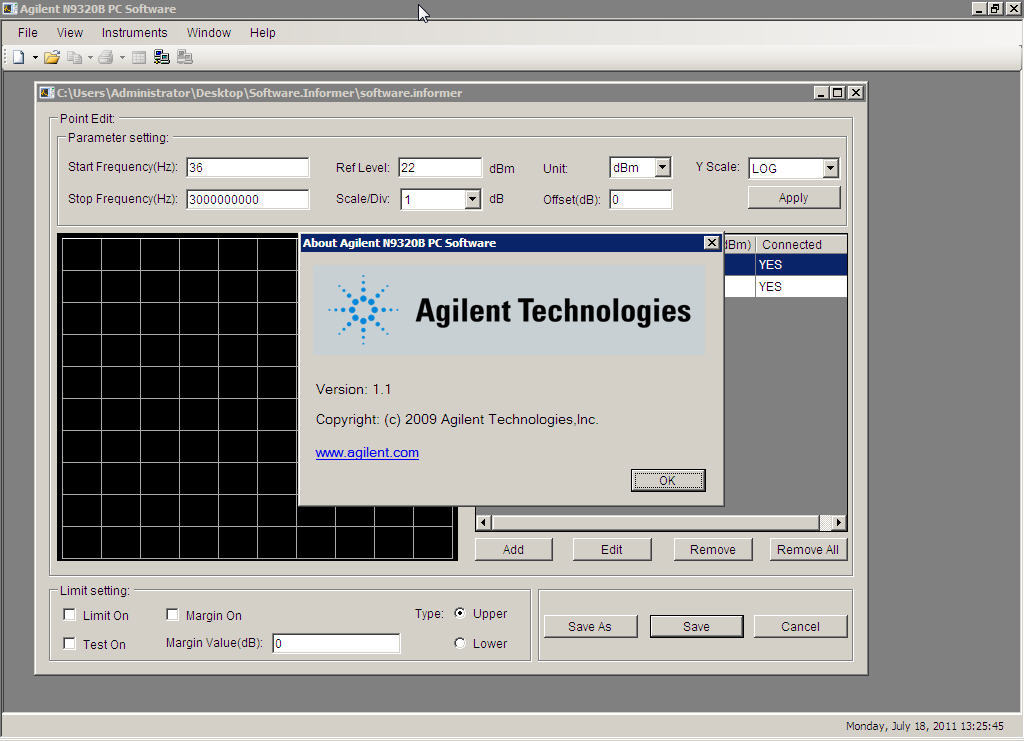The image size is (1024, 741).
Task: Minimize the main application window
Action: (979, 8)
